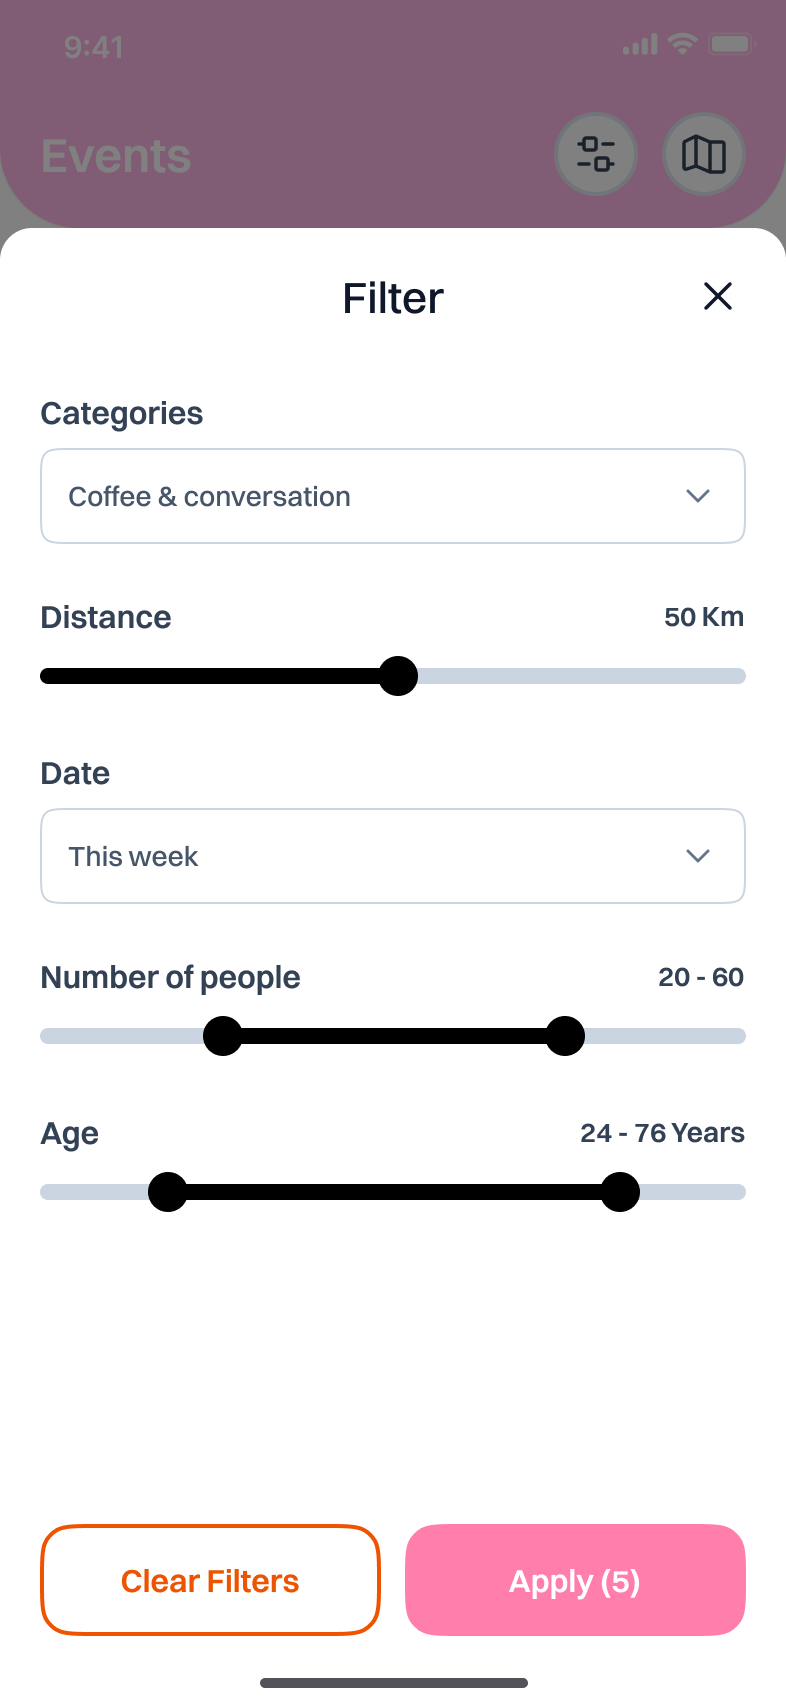
Task: Tap the battery status icon
Action: point(730,44)
